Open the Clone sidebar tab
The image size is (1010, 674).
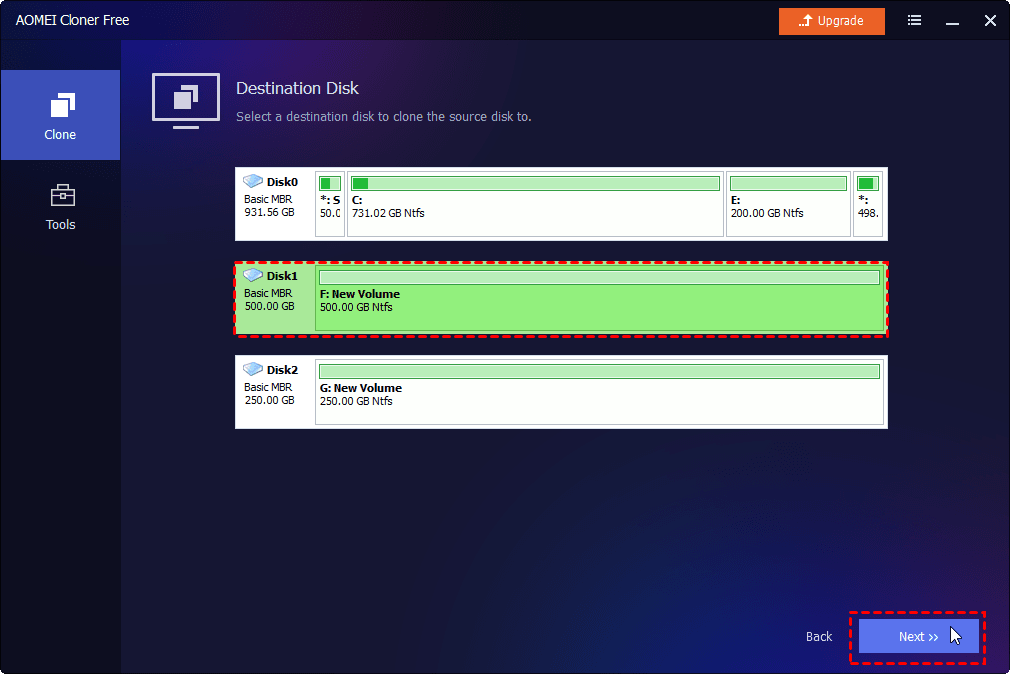pos(60,115)
